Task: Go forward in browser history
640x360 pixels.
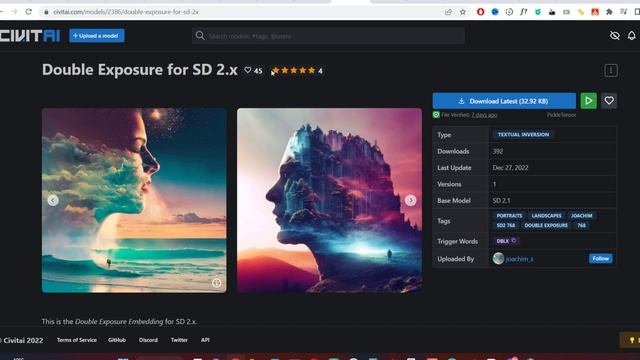Action: tap(14, 12)
